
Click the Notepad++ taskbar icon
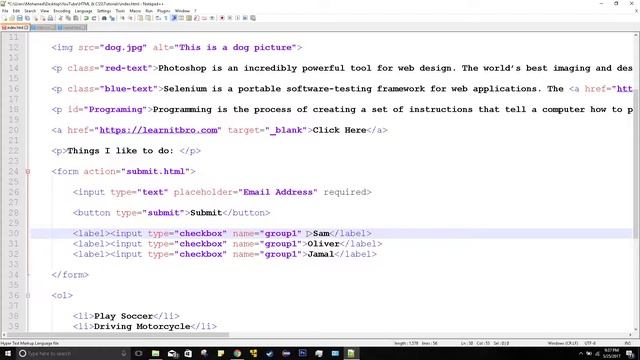pos(351,353)
